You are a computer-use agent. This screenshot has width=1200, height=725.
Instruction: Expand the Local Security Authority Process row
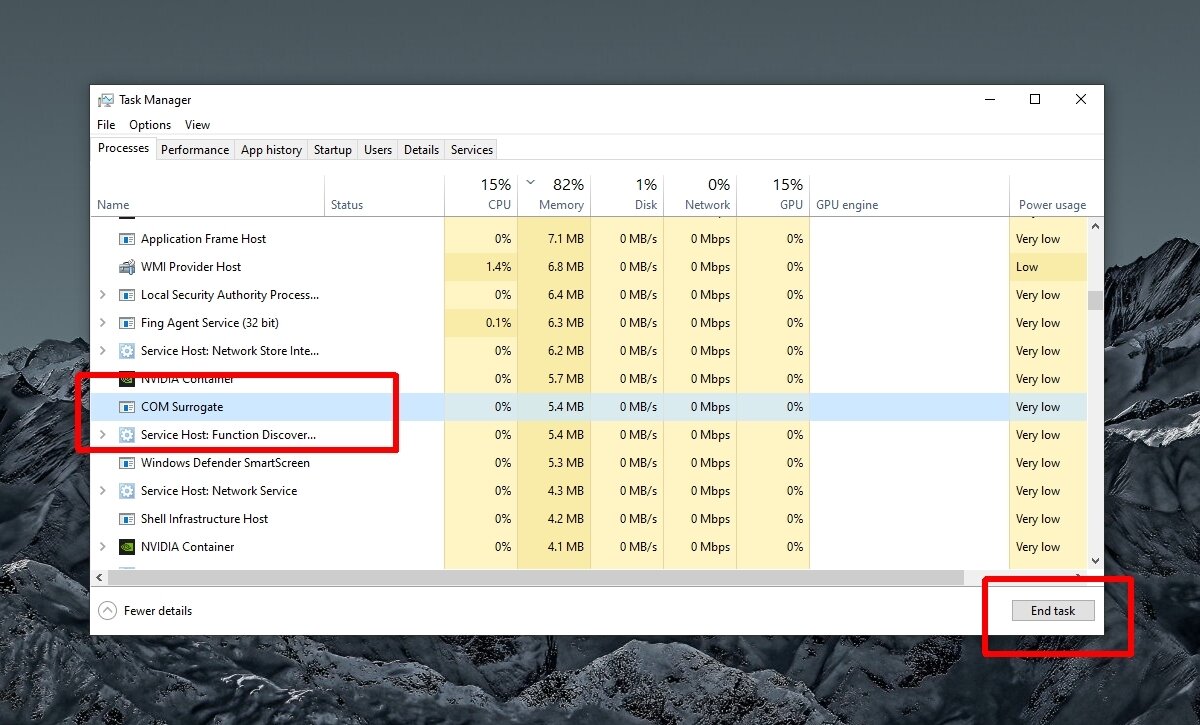[x=102, y=295]
